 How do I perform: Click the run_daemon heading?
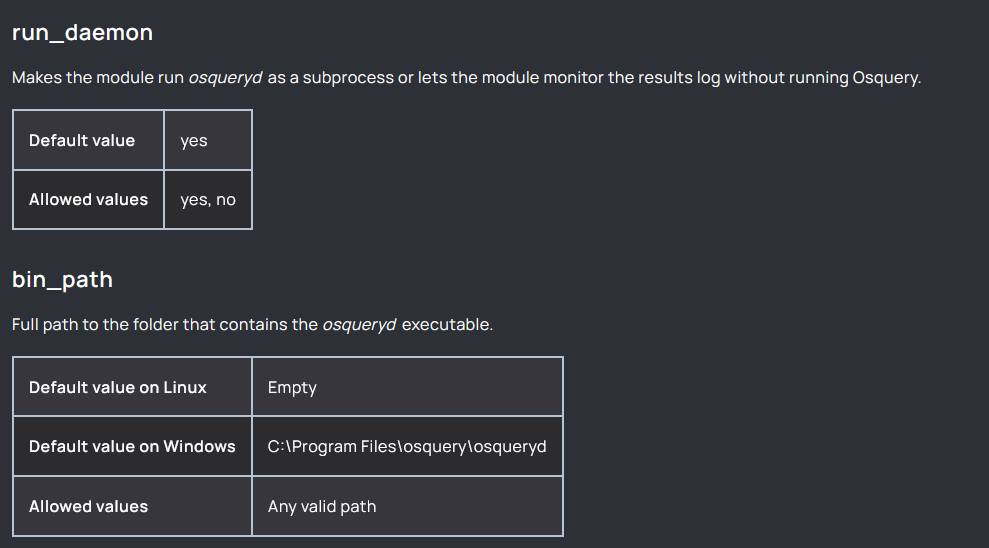tap(83, 33)
